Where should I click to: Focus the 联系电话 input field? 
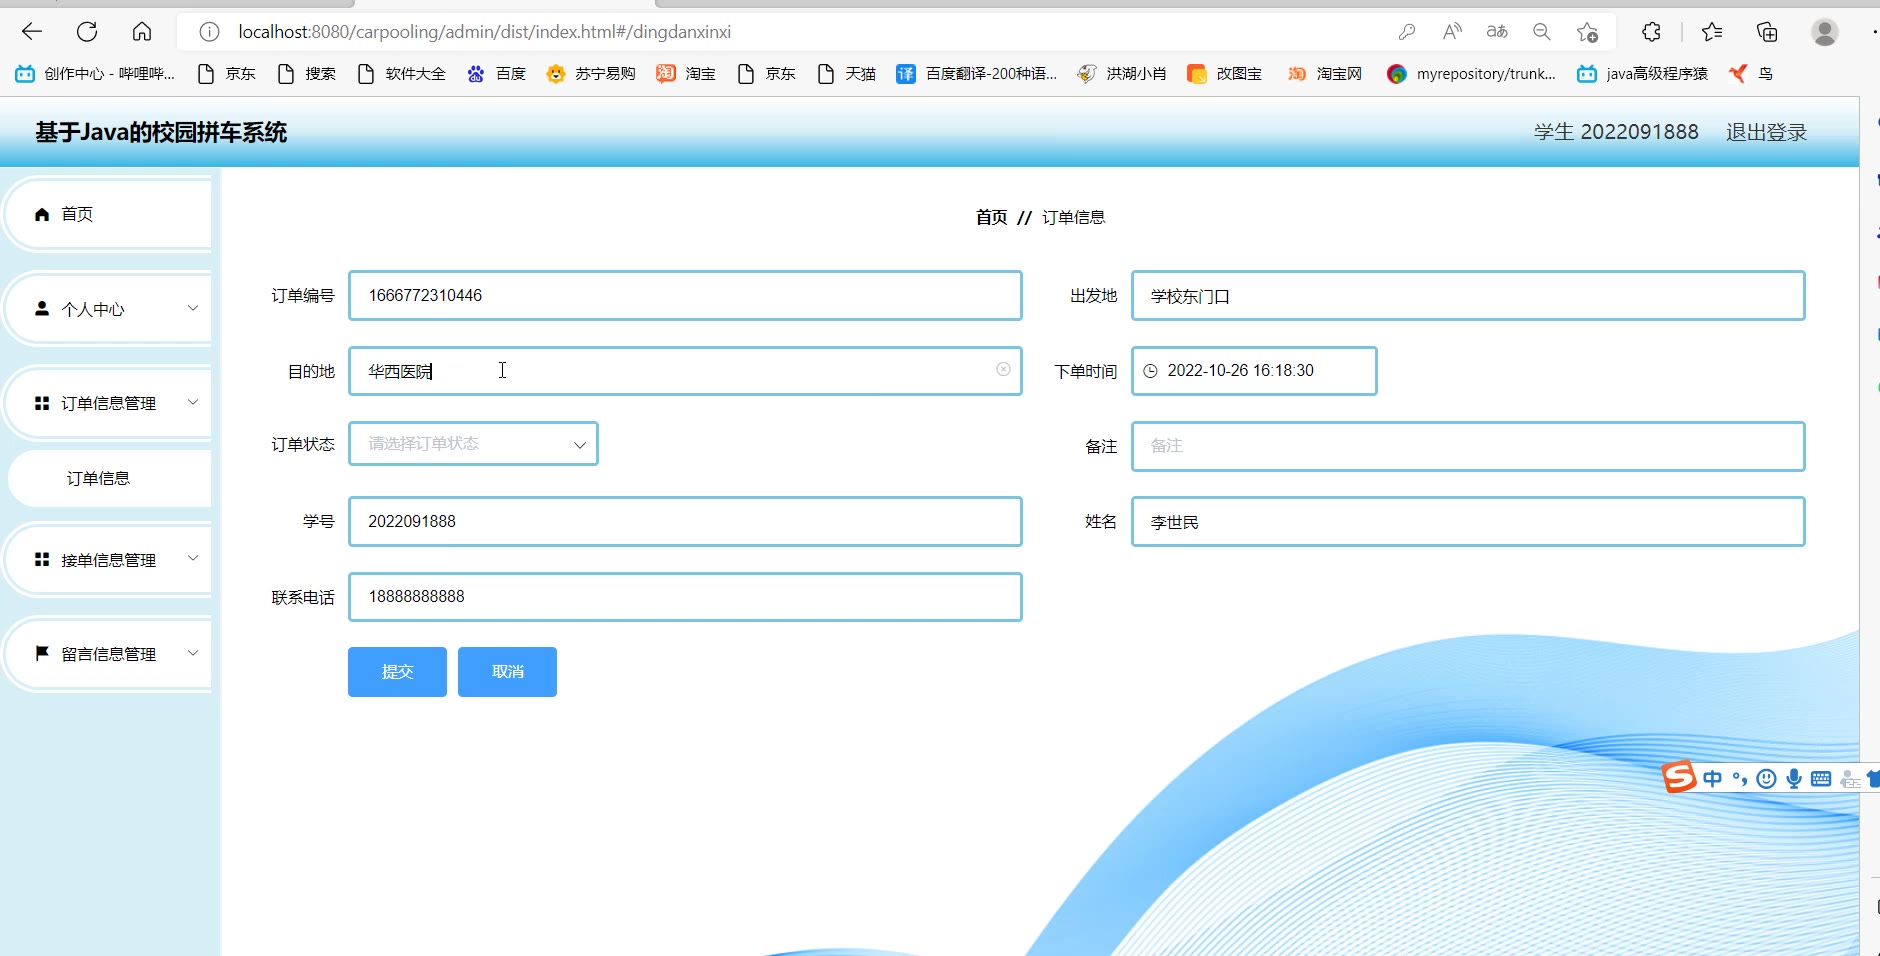pos(685,597)
